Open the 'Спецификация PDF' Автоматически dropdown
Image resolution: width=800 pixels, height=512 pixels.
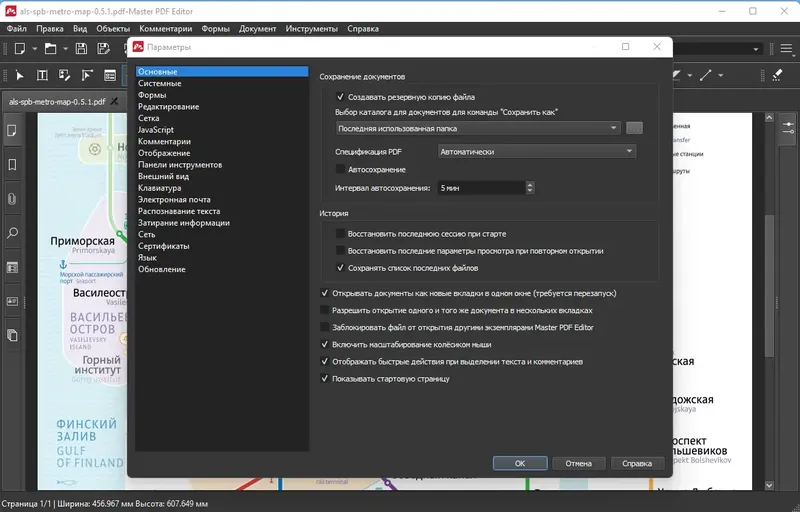point(537,151)
